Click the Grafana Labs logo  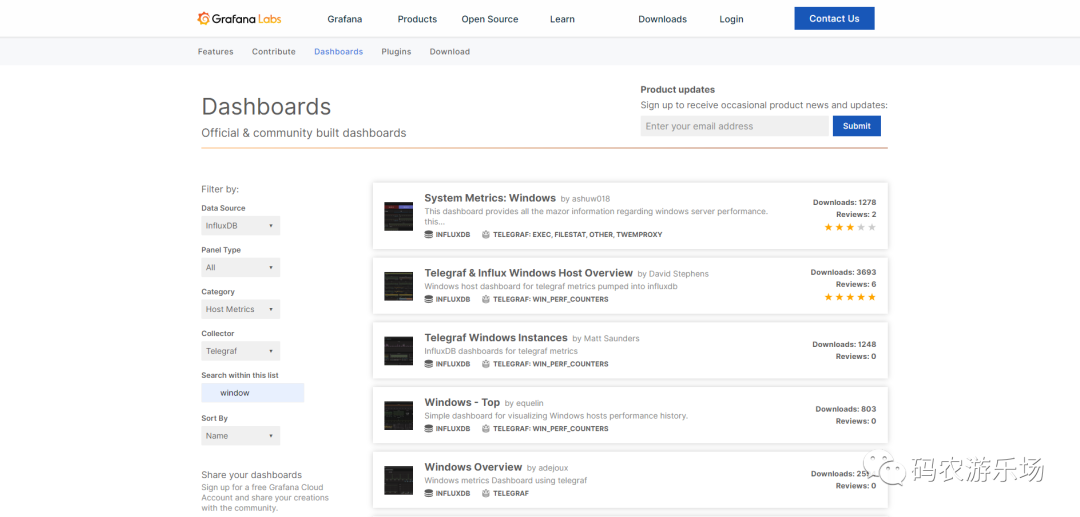point(239,19)
